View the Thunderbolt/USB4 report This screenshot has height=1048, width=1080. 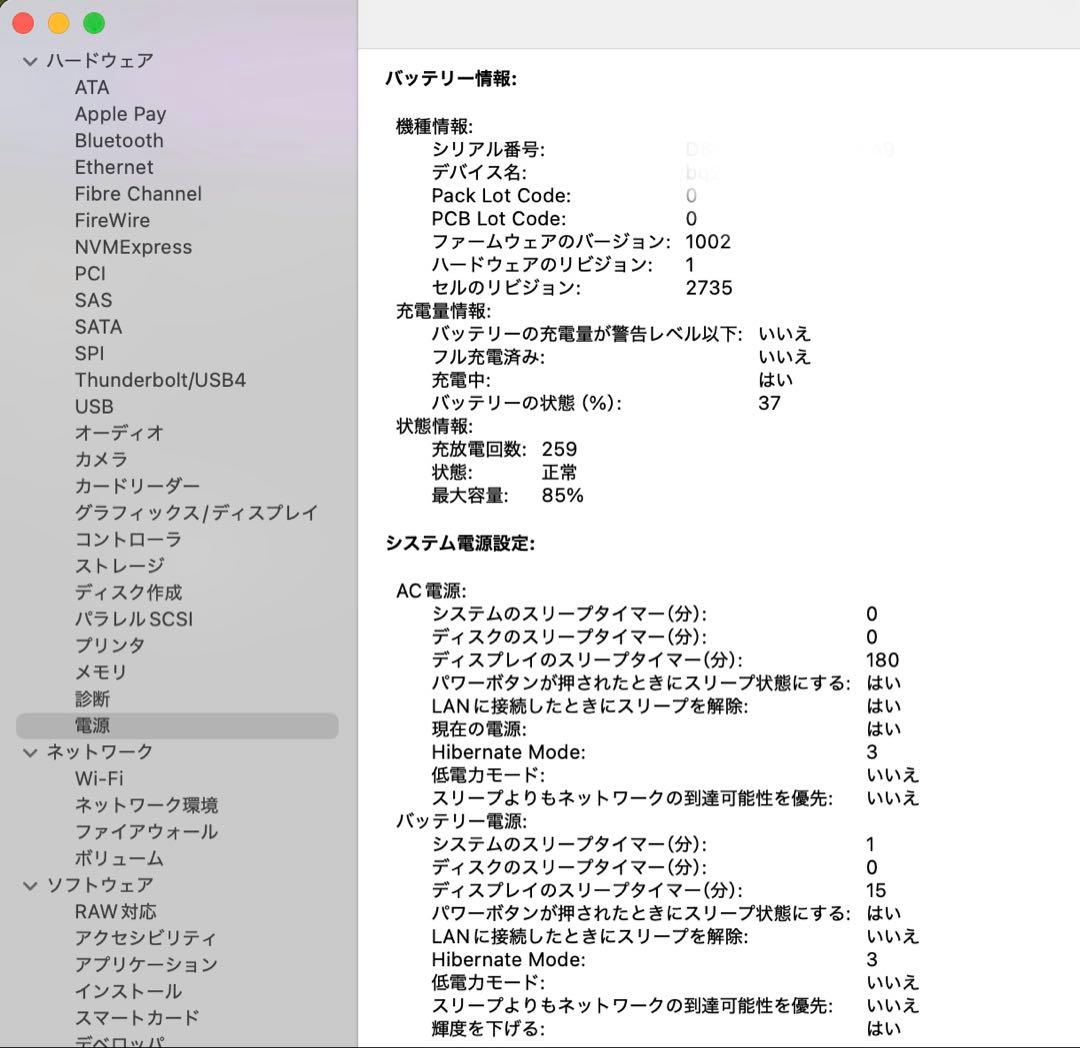160,380
